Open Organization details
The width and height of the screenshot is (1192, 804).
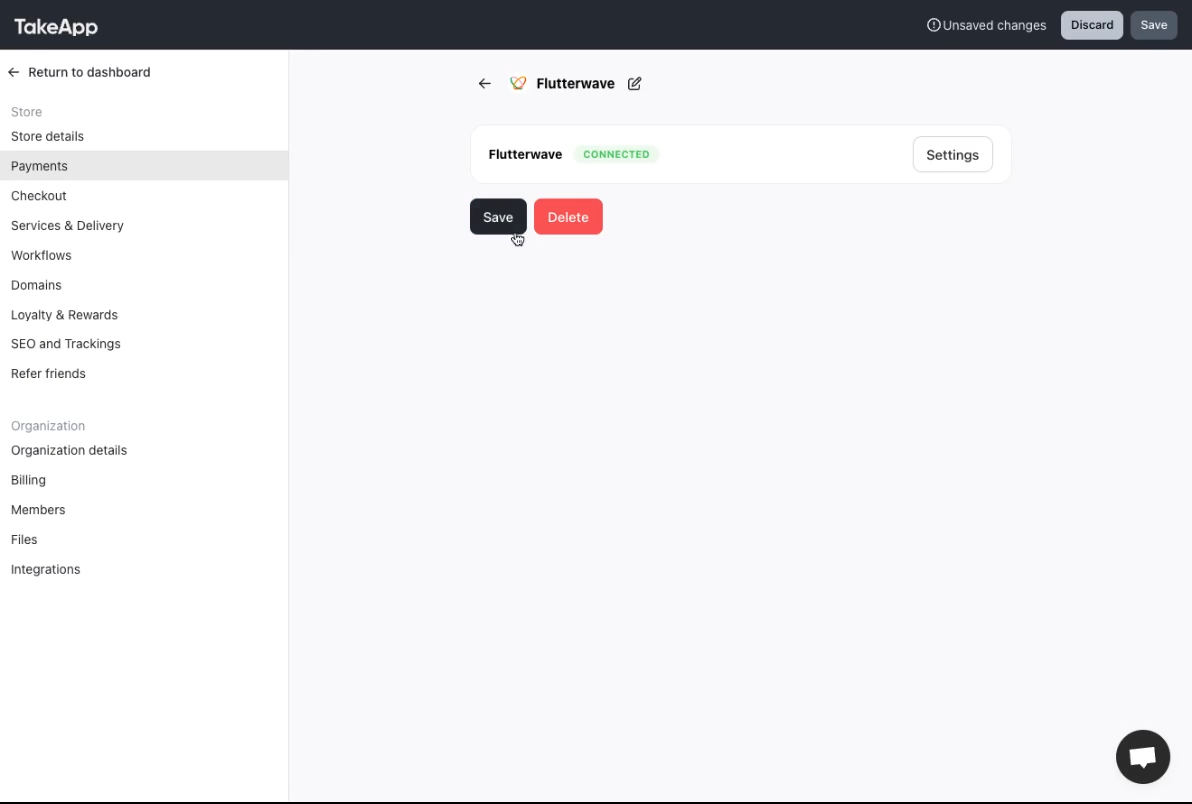(68, 450)
